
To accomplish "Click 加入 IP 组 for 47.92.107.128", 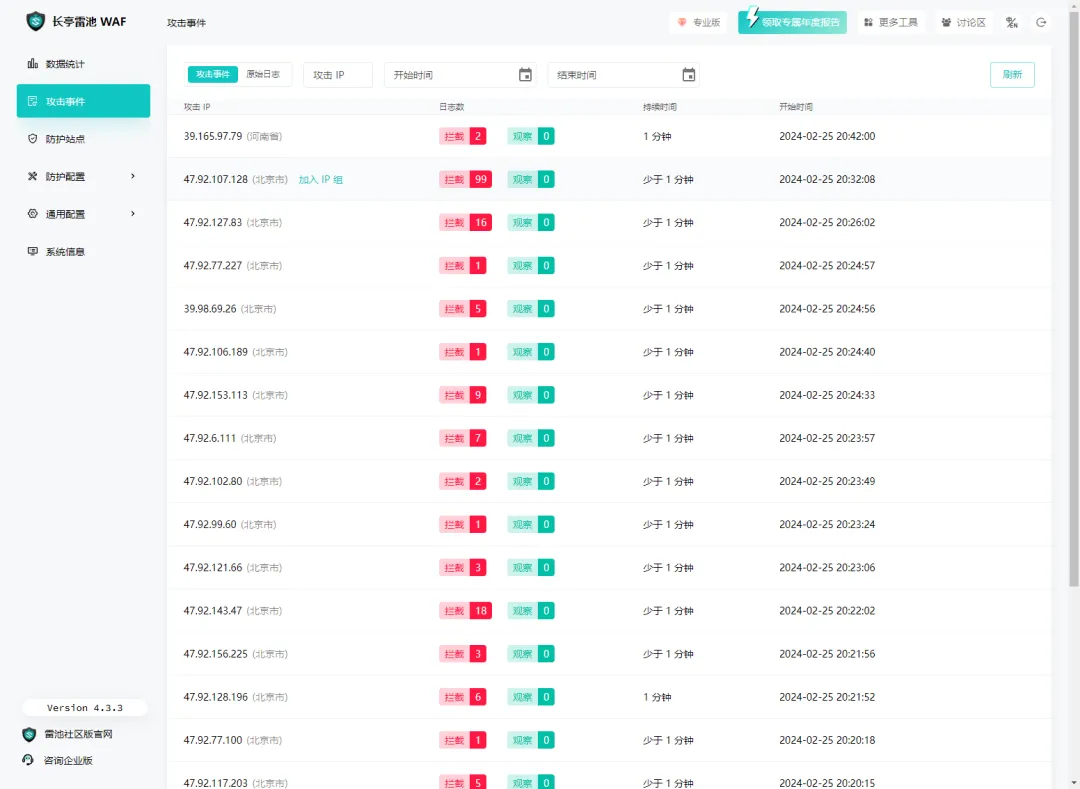I will pyautogui.click(x=320, y=180).
